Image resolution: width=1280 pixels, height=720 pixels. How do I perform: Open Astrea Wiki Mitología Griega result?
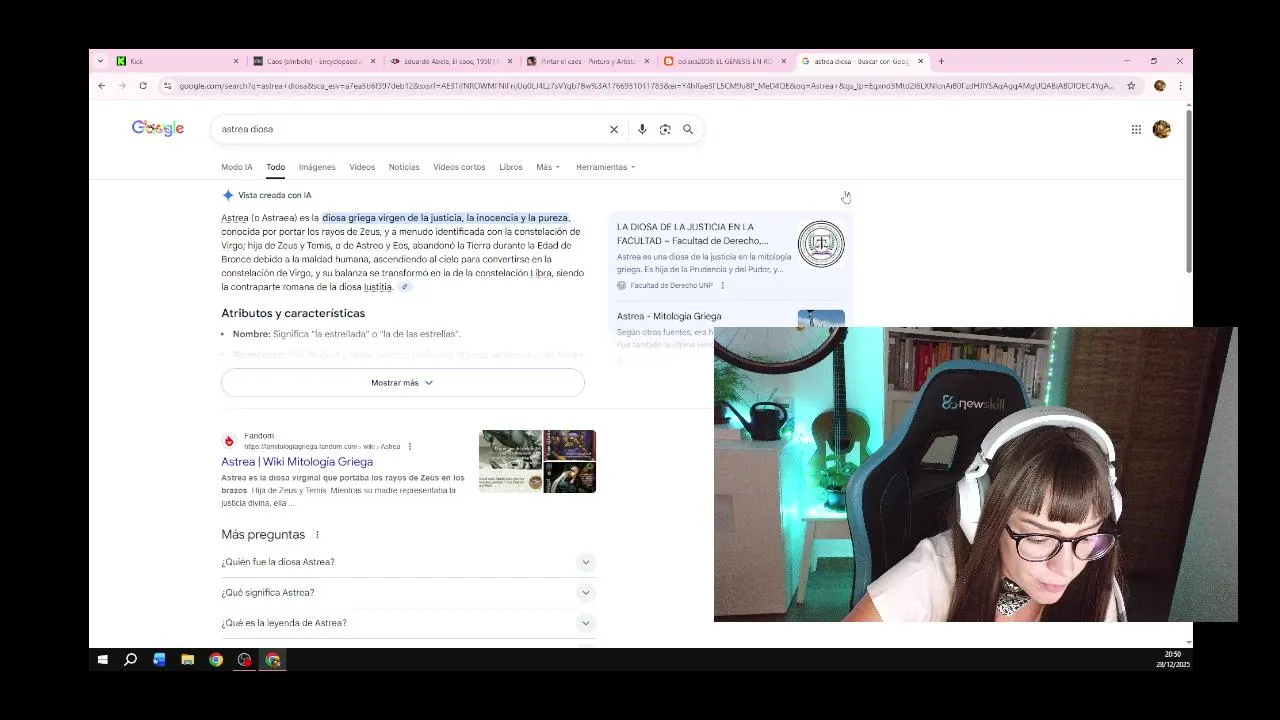point(297,462)
